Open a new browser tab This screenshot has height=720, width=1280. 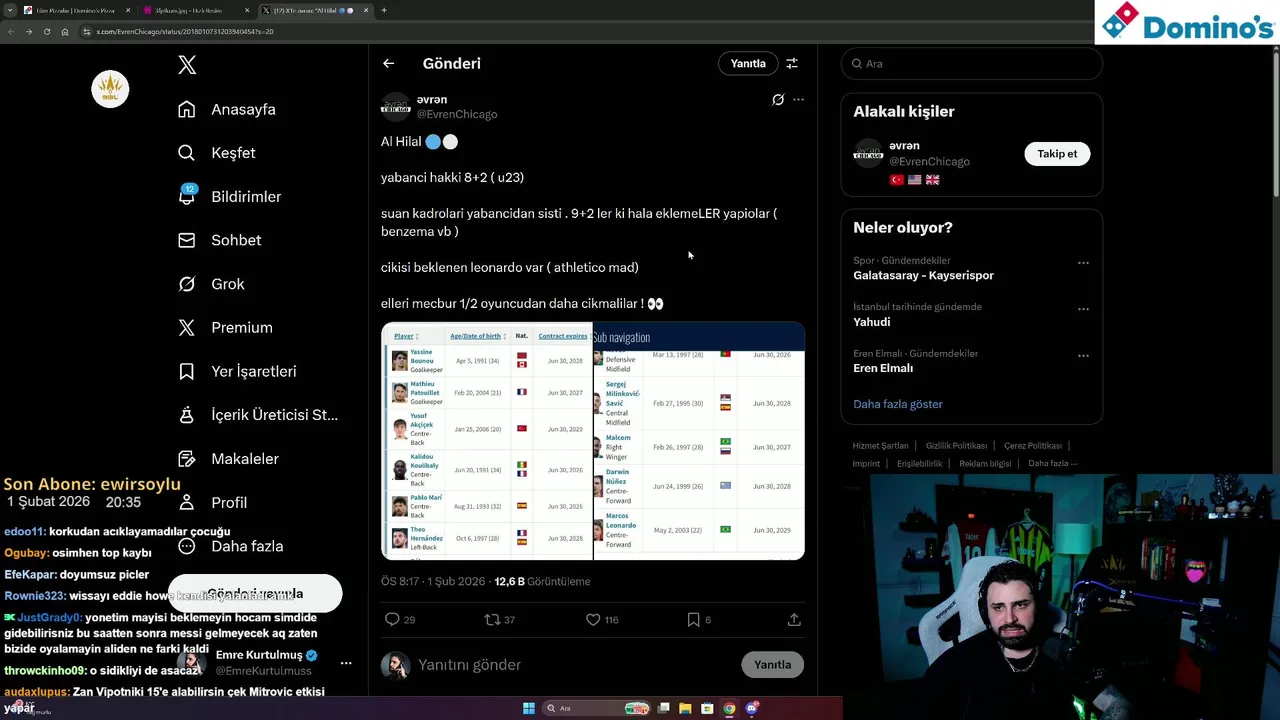(384, 10)
